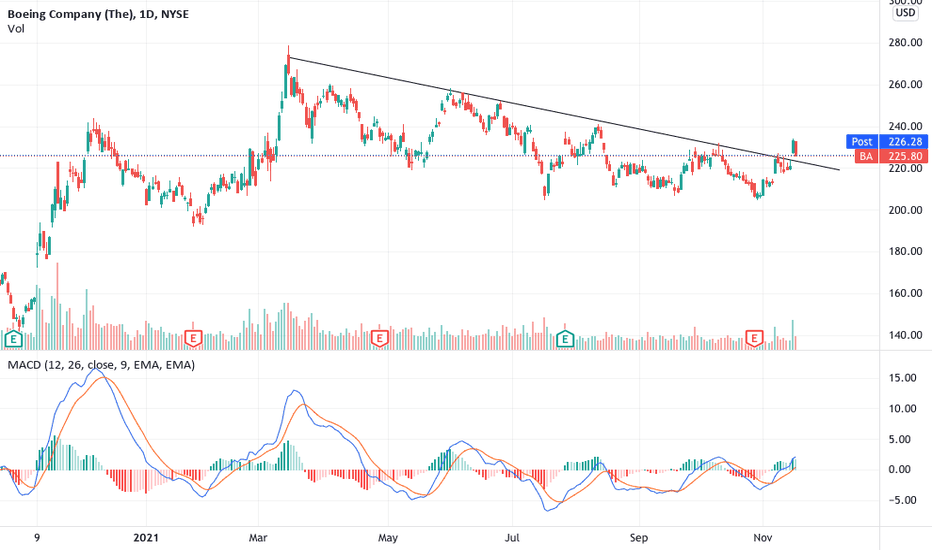Click the Jul label on time axis
Image resolution: width=932 pixels, height=550 pixels.
pos(512,538)
